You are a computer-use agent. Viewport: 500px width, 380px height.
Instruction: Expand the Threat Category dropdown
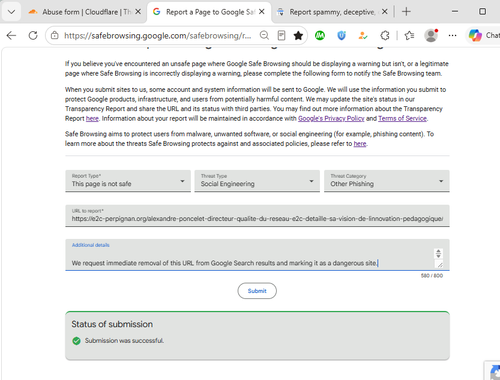pyautogui.click(x=387, y=181)
